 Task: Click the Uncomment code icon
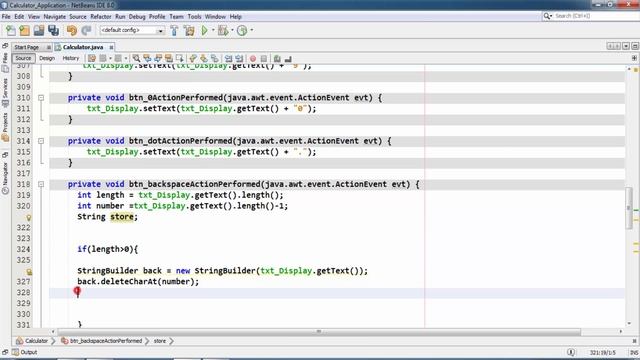(288, 58)
